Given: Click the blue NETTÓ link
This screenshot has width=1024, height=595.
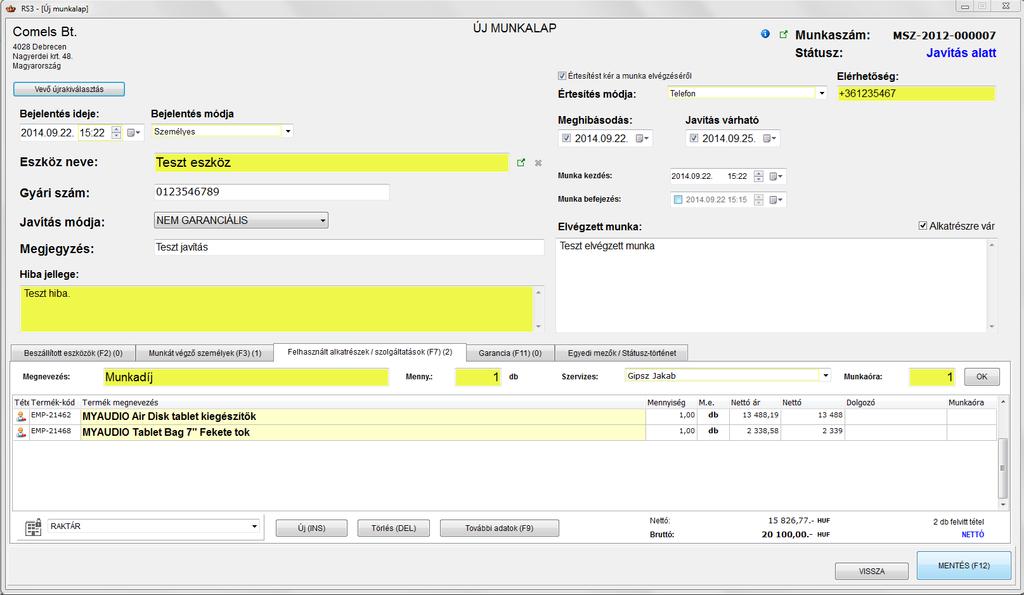Looking at the screenshot, I should click(972, 534).
